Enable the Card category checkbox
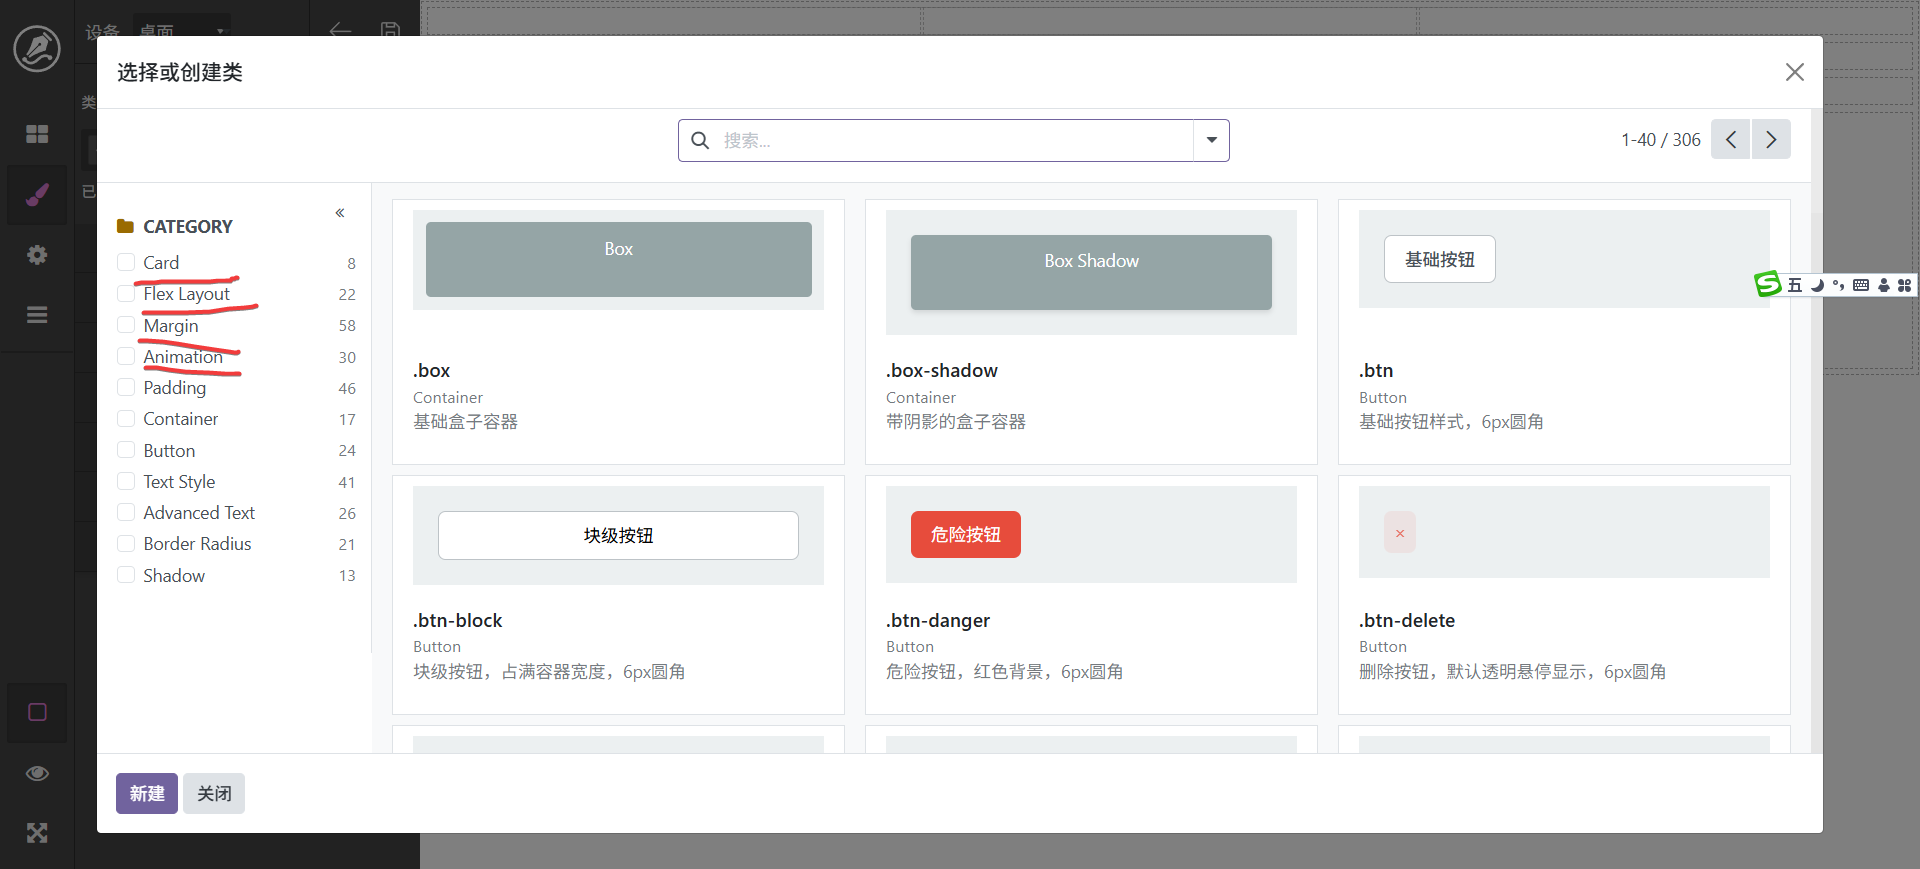Screen dimensions: 1920x869 coord(126,262)
